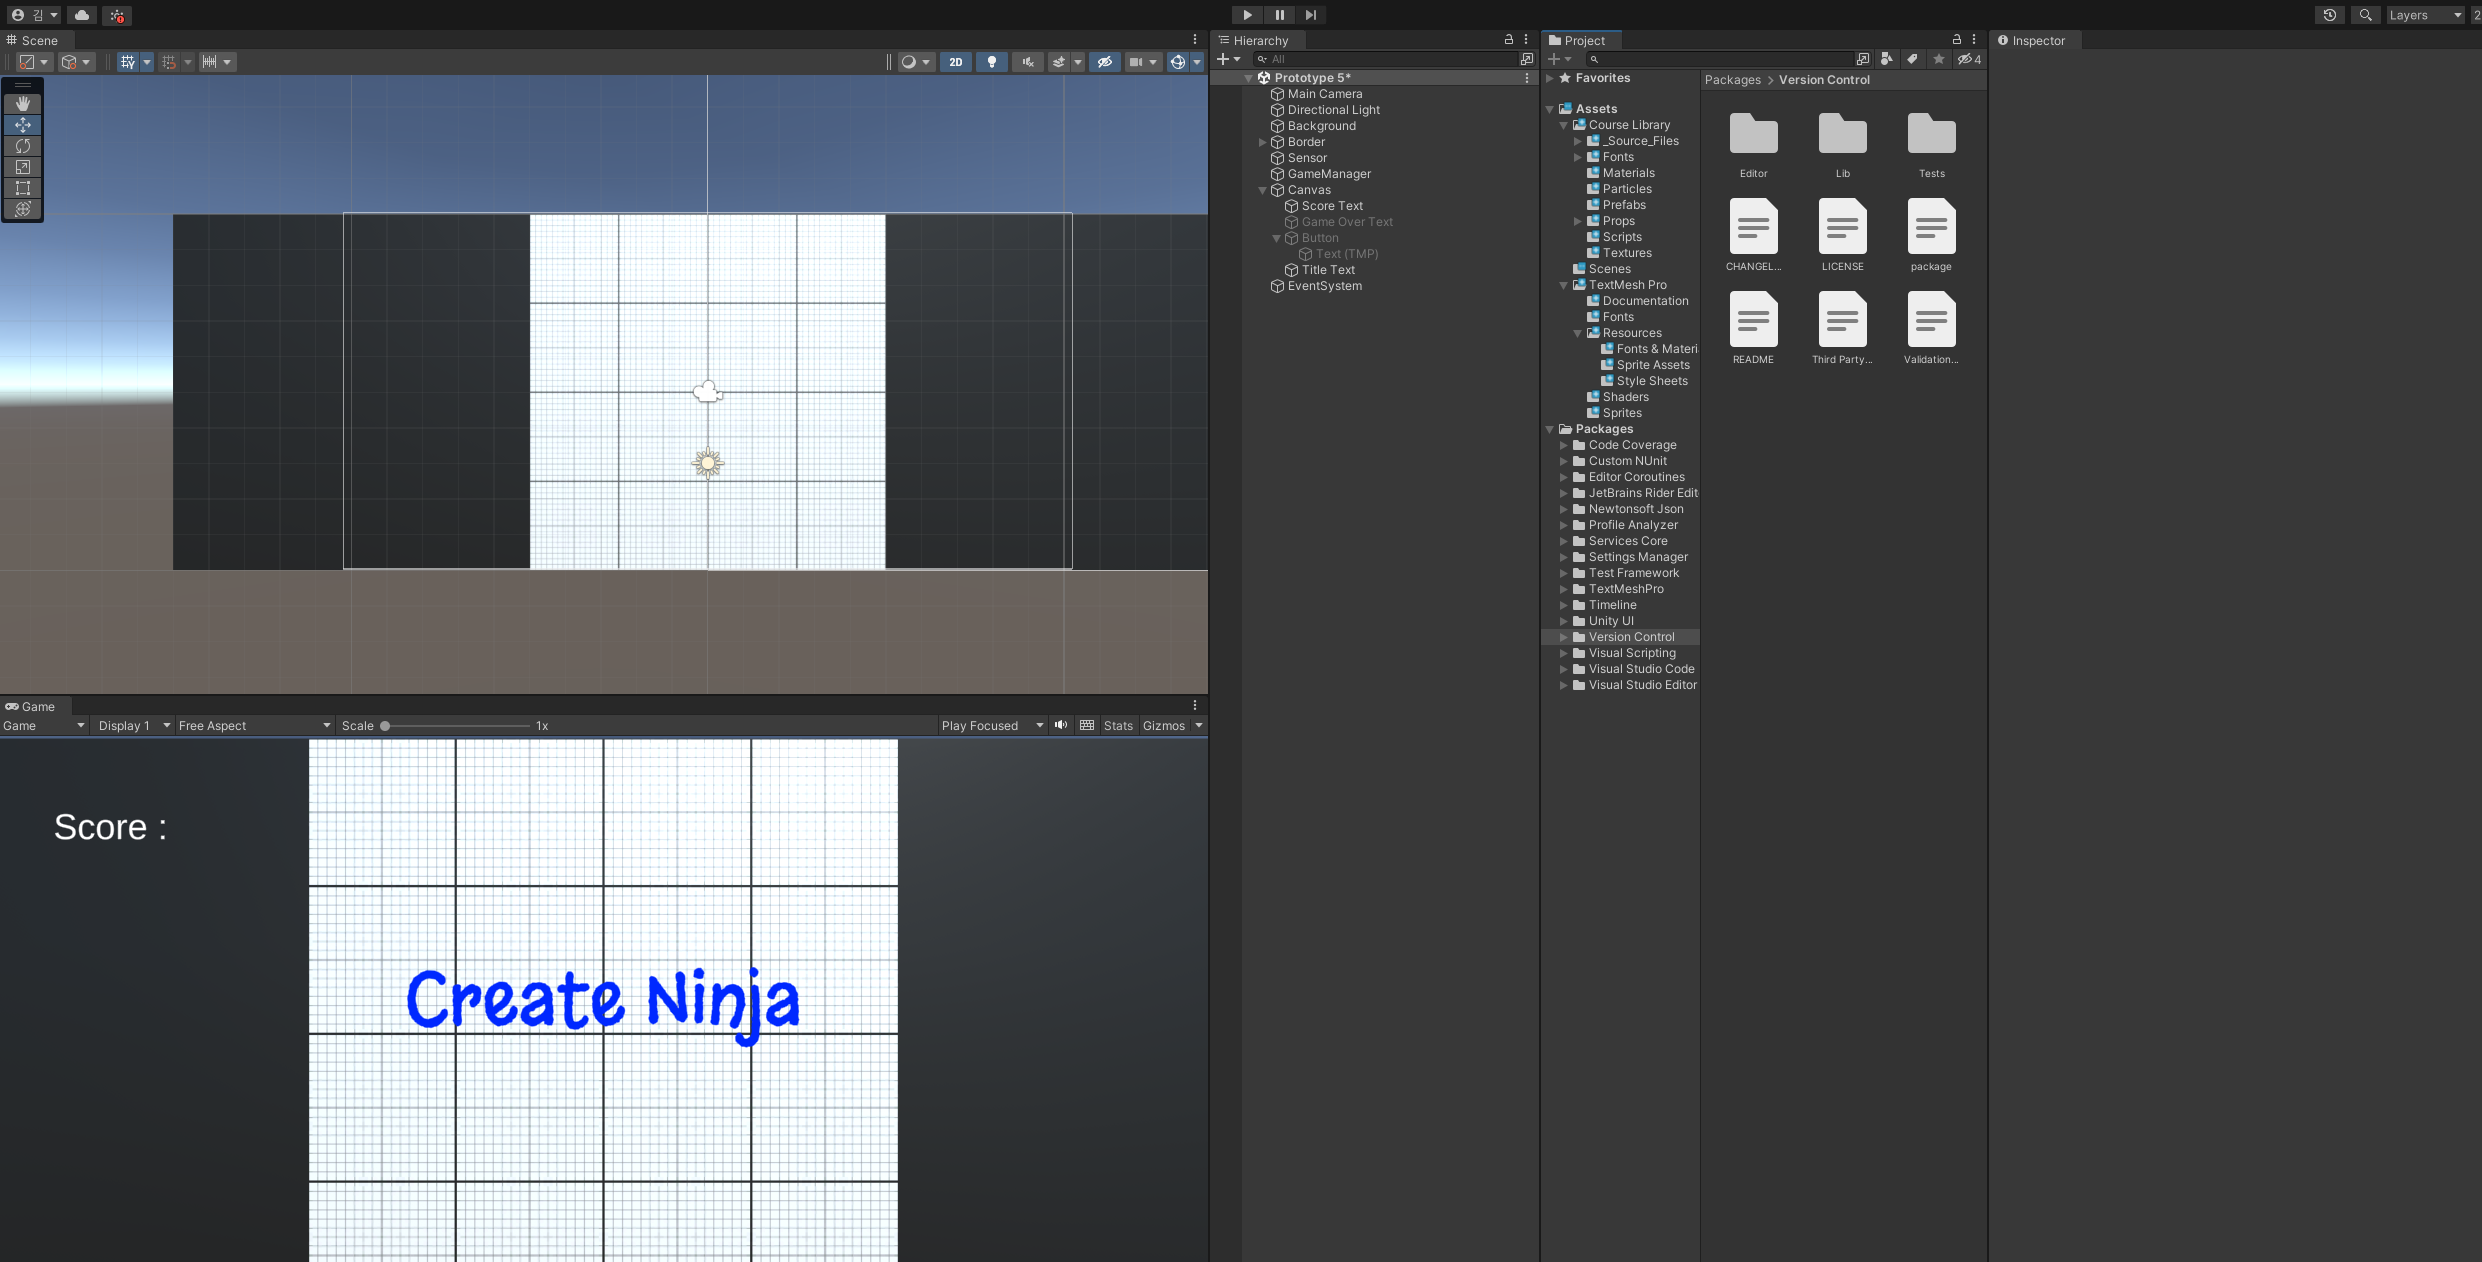Click the Step frame button

pos(1310,15)
